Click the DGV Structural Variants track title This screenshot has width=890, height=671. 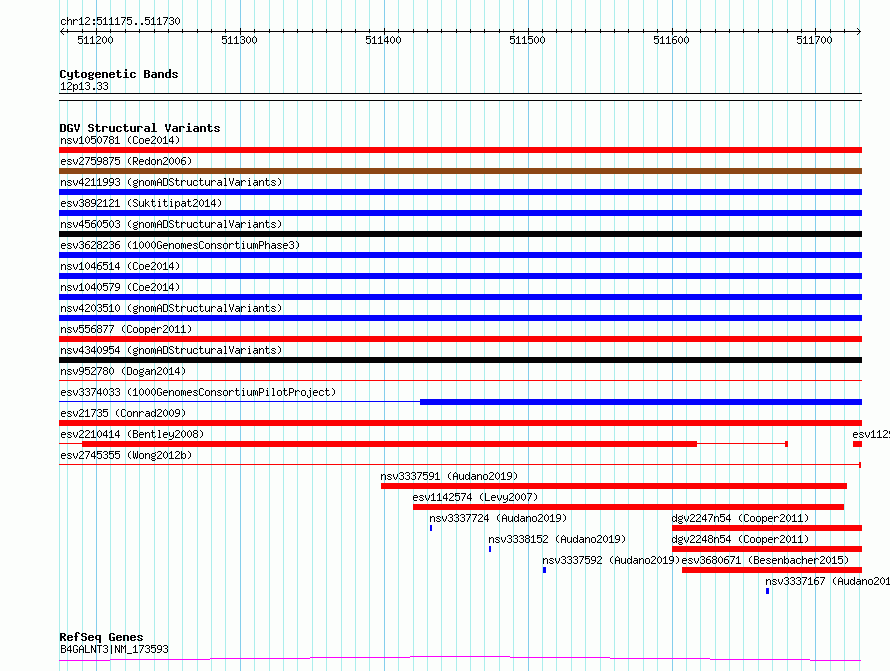[140, 128]
